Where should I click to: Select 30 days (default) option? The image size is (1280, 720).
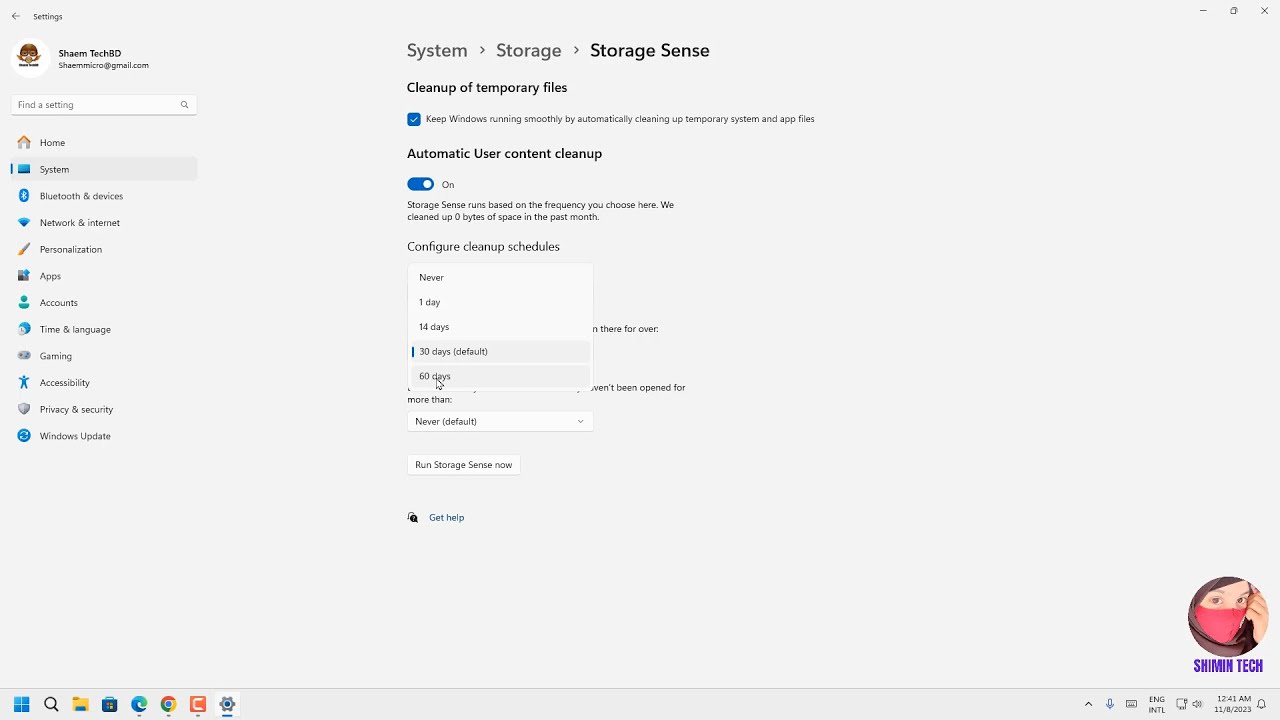(x=500, y=352)
